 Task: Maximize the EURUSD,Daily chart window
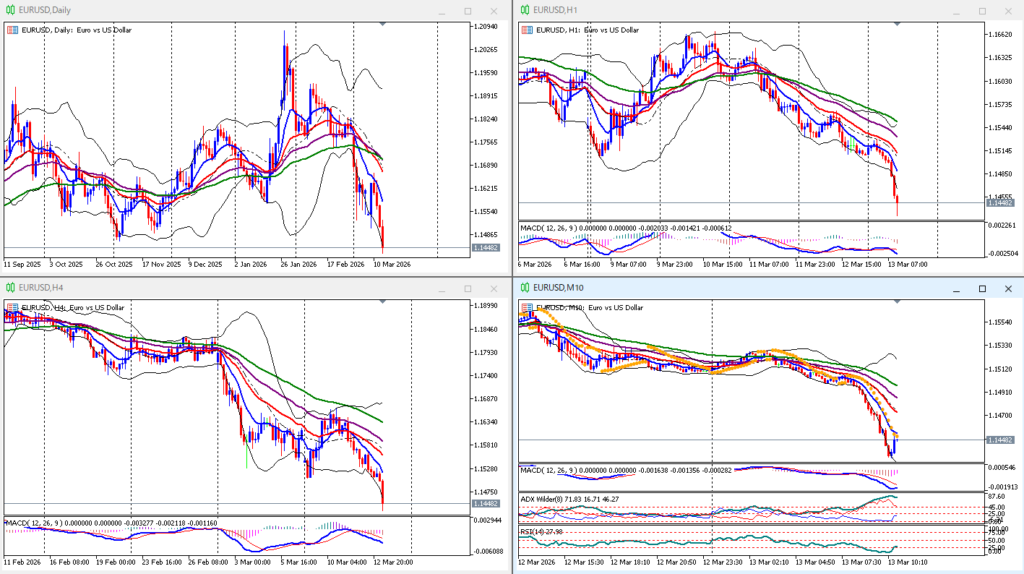click(467, 10)
